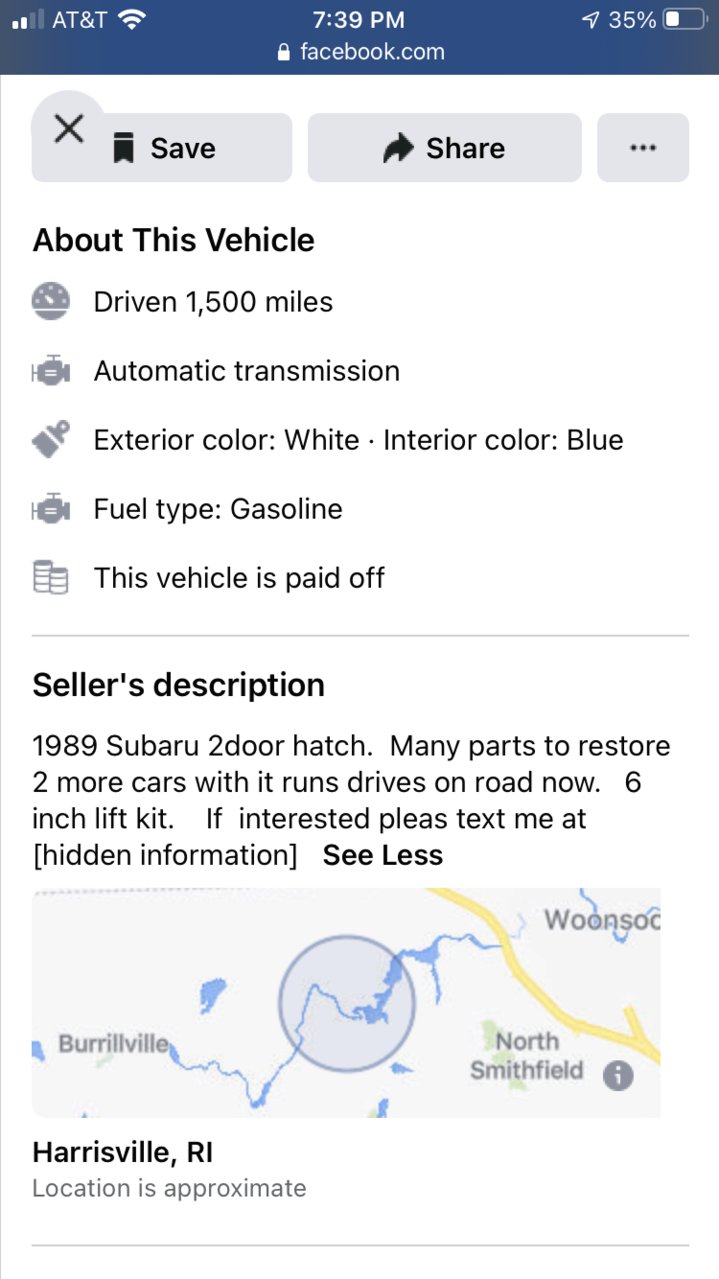Screen dimensions: 719x1279
Task: Tap the odometer icon beside Driven 1,500 miles
Action: (x=51, y=301)
